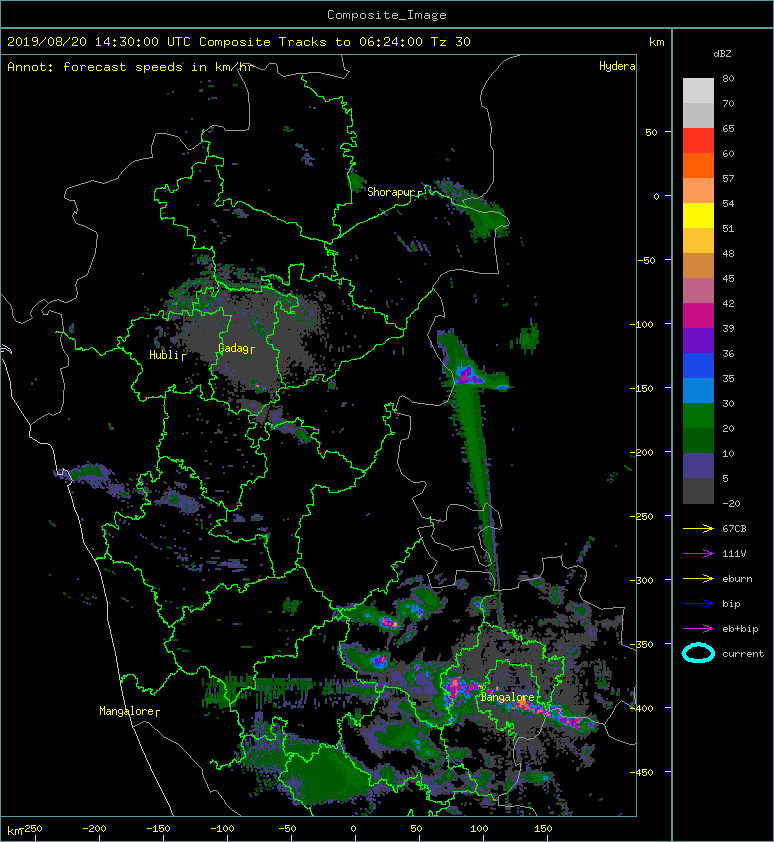The width and height of the screenshot is (774, 842).
Task: Click the 35 value on dBZ scale
Action: click(728, 379)
